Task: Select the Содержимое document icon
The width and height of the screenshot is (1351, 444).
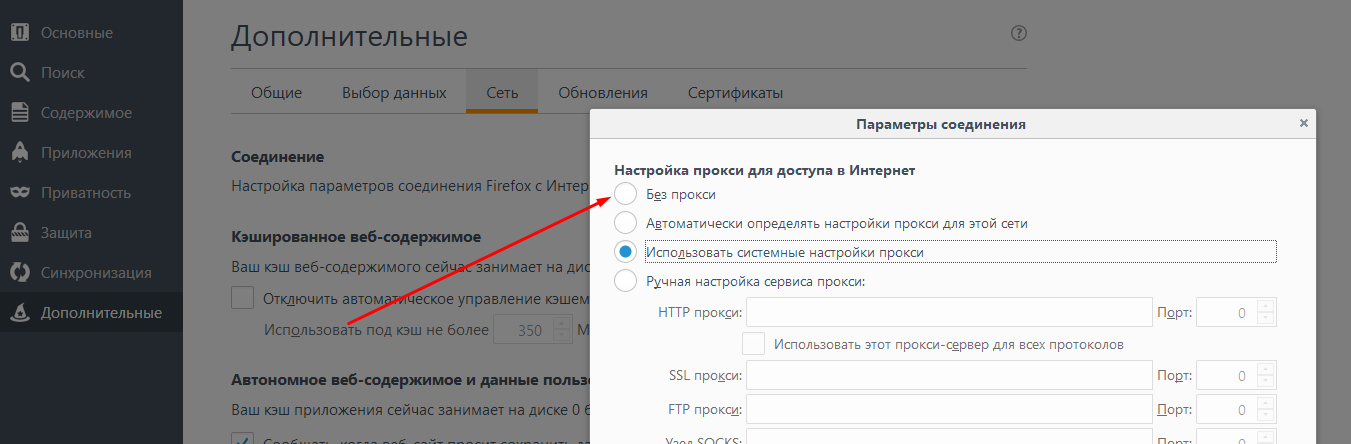Action: pyautogui.click(x=19, y=113)
